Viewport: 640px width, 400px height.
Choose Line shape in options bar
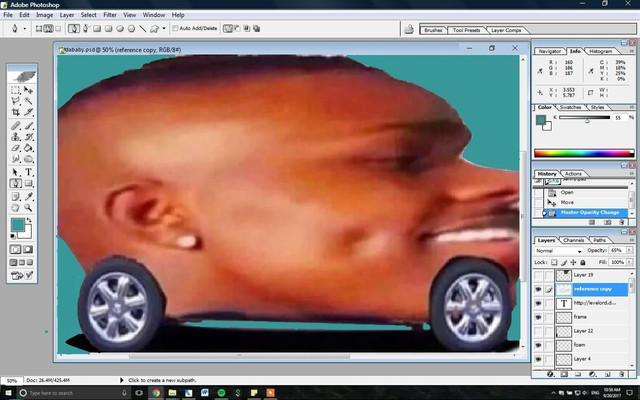142,29
